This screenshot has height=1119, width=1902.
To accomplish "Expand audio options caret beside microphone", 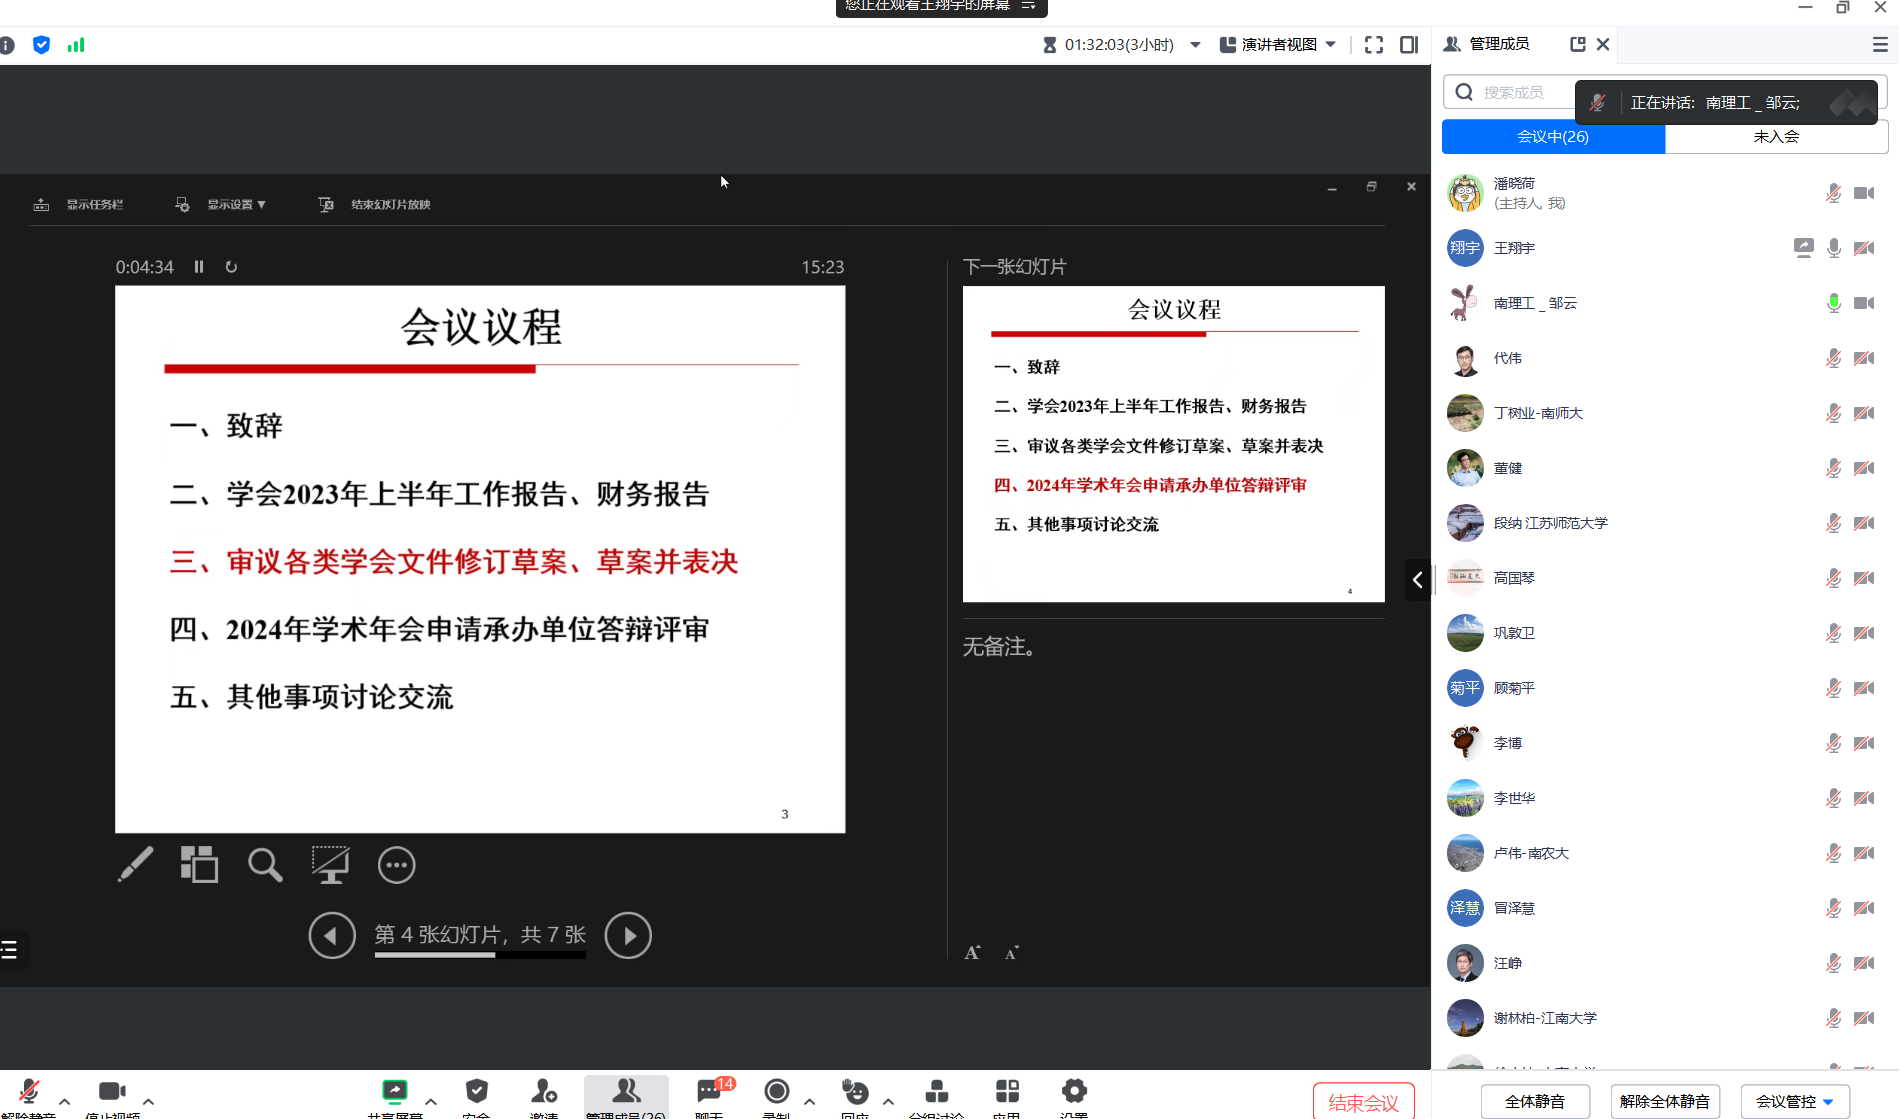I will [65, 1101].
